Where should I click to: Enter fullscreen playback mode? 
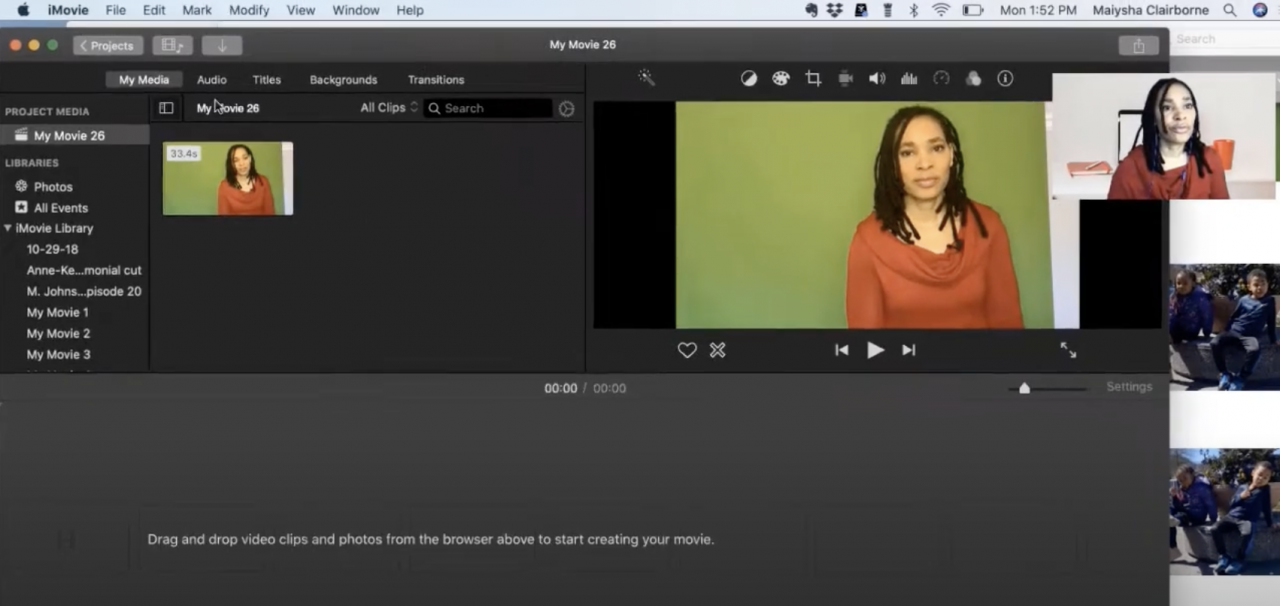(1068, 350)
